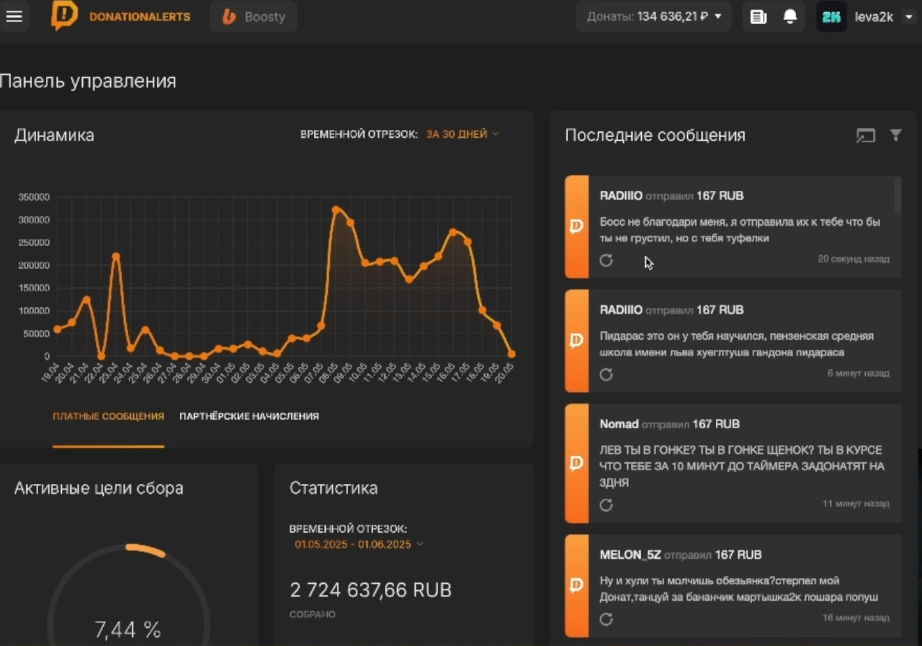Click the Nomad sender name
This screenshot has height=646, width=922.
(x=619, y=424)
